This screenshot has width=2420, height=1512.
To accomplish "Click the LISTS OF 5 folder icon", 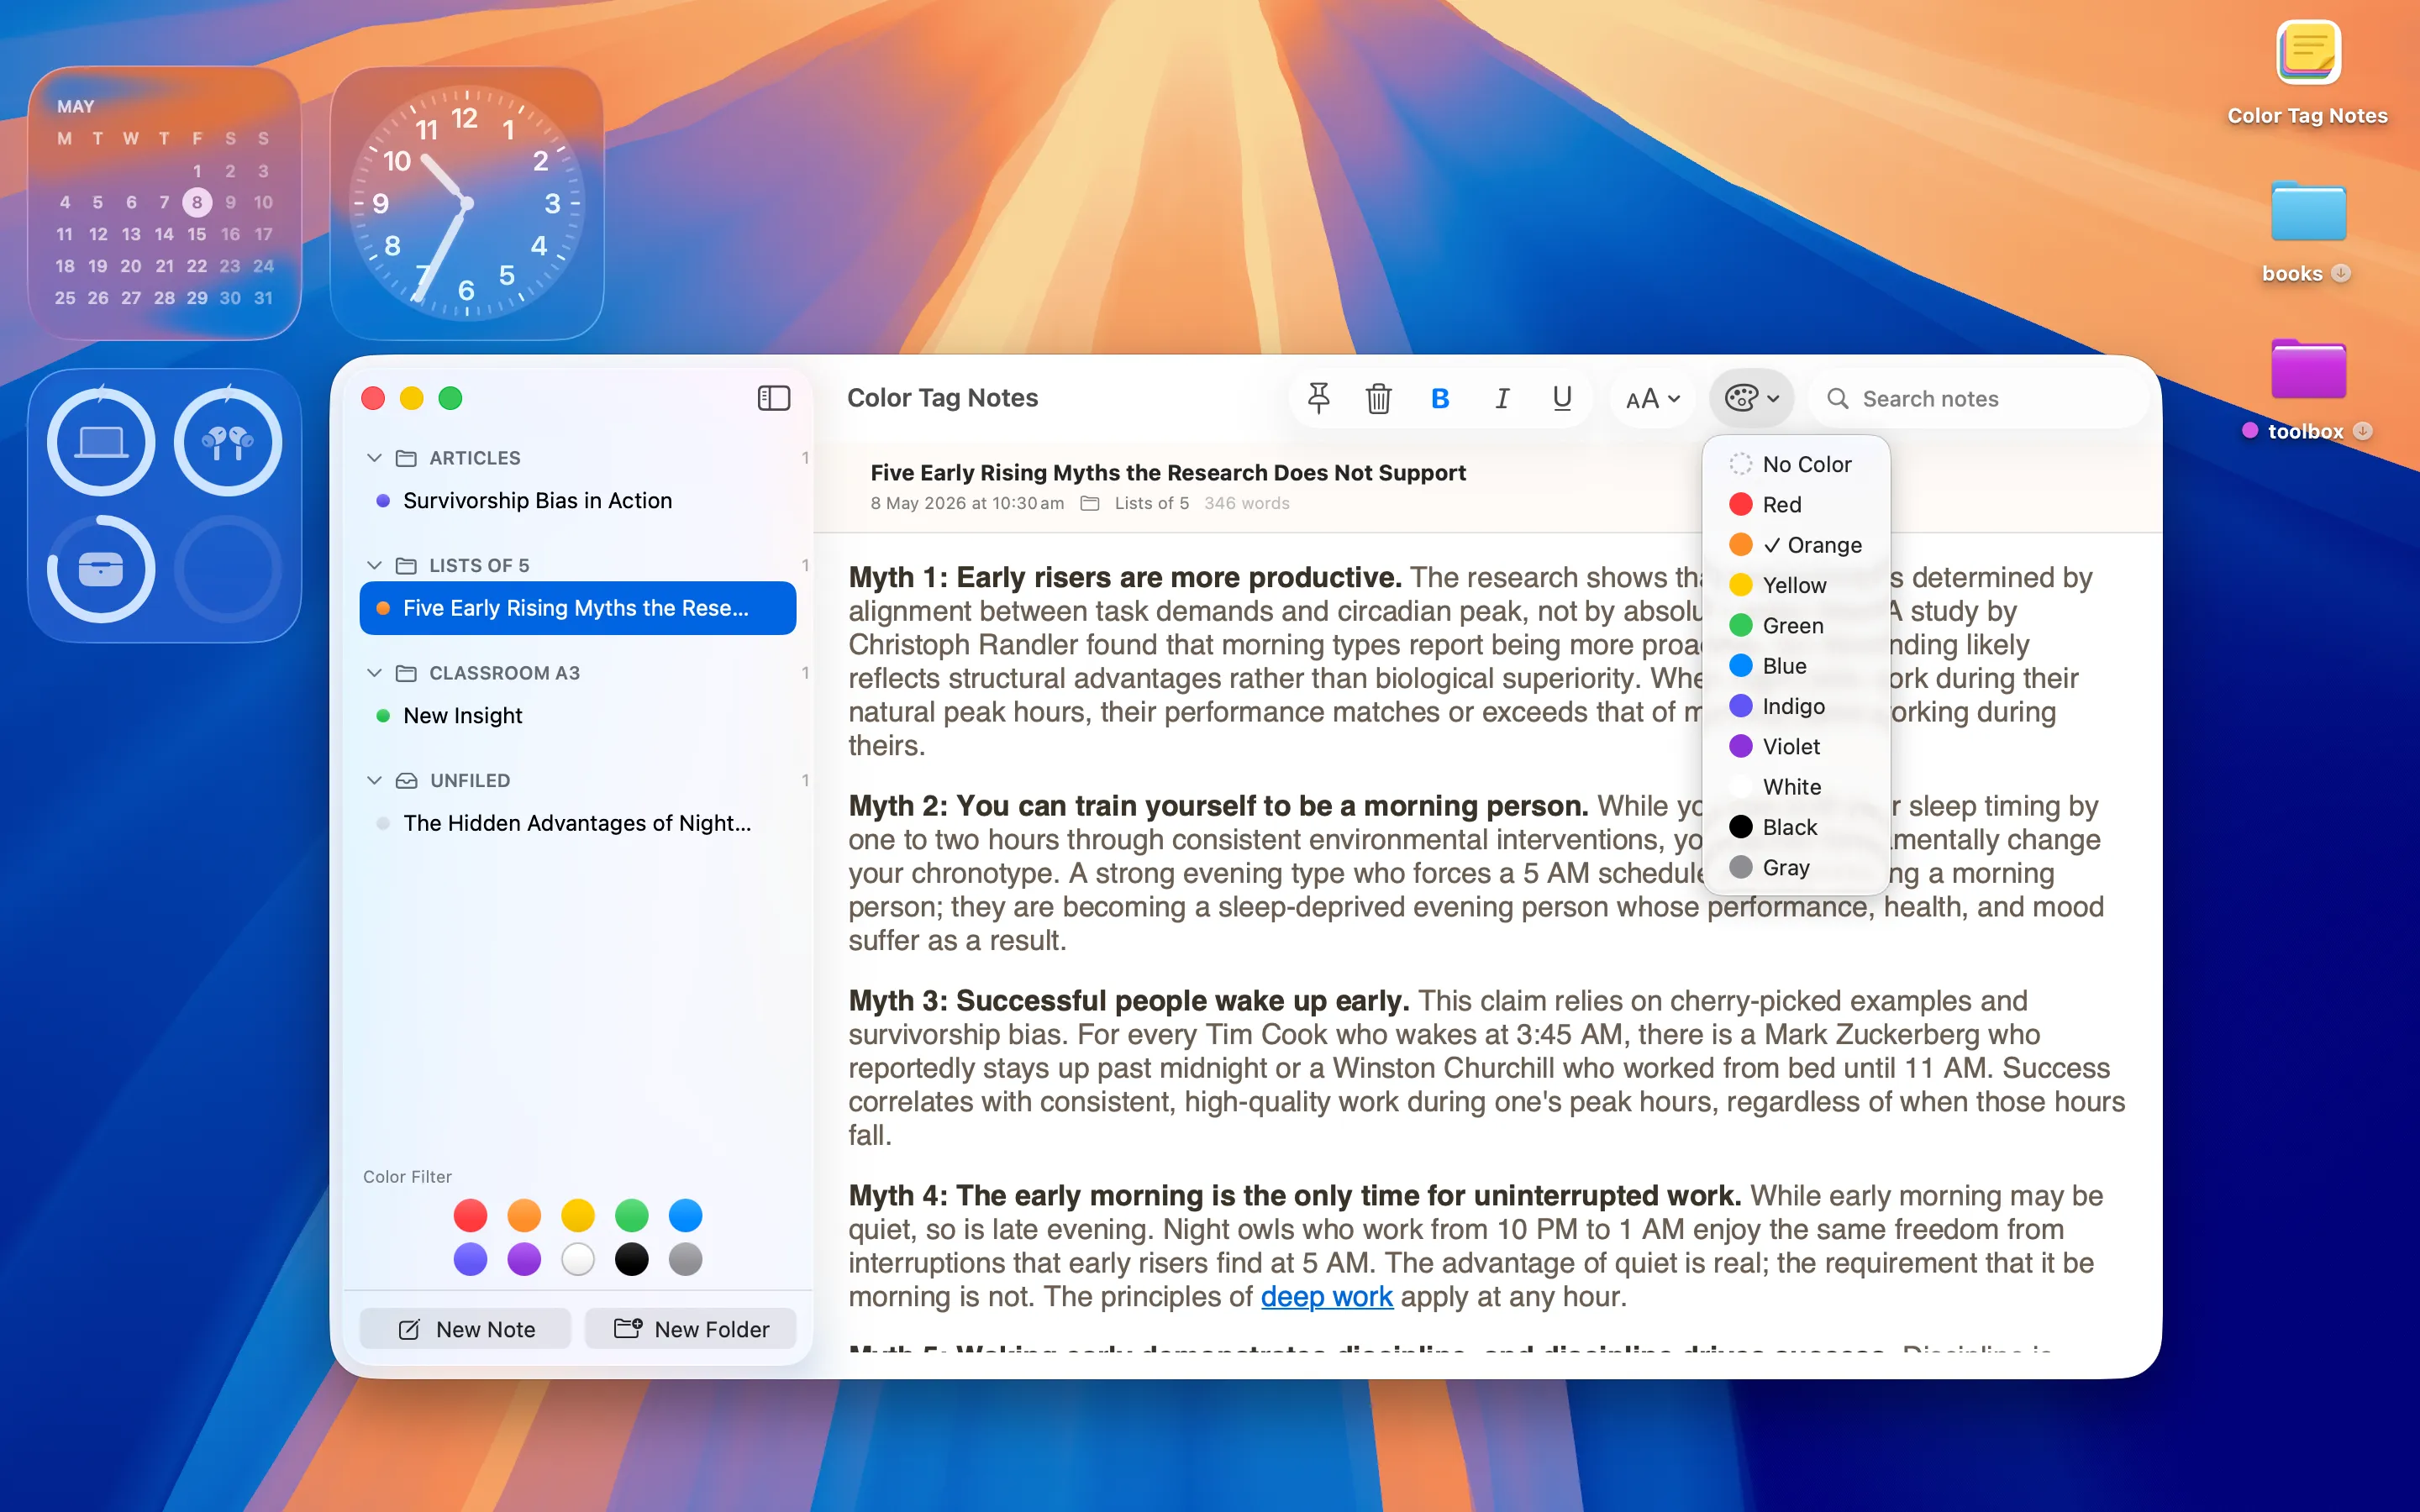I will coord(406,565).
